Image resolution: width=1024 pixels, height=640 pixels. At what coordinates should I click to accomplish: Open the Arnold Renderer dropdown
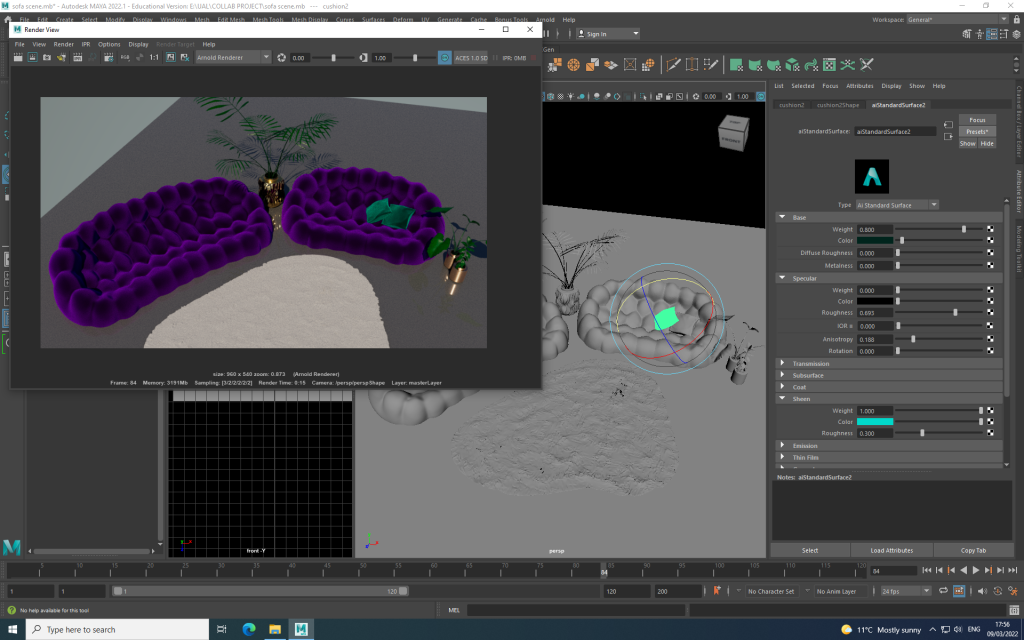click(233, 58)
